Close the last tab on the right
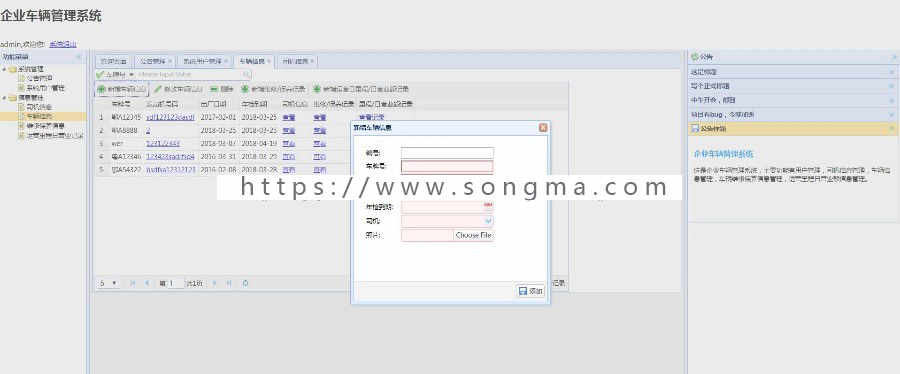 [312, 61]
